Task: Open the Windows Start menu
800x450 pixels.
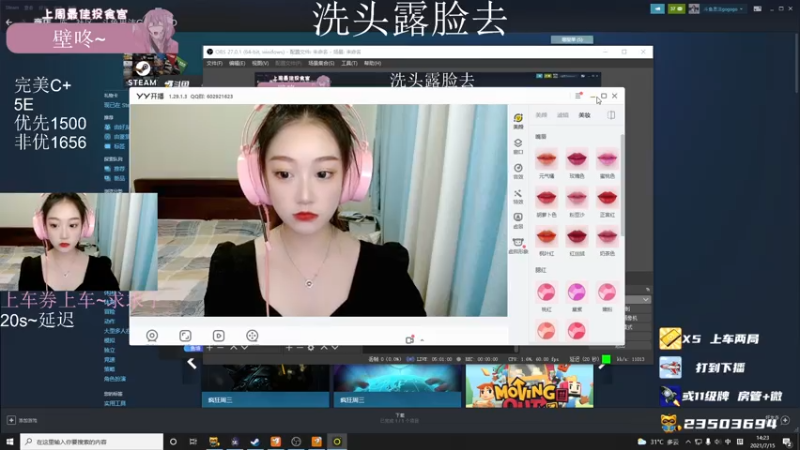Action: 9,441
